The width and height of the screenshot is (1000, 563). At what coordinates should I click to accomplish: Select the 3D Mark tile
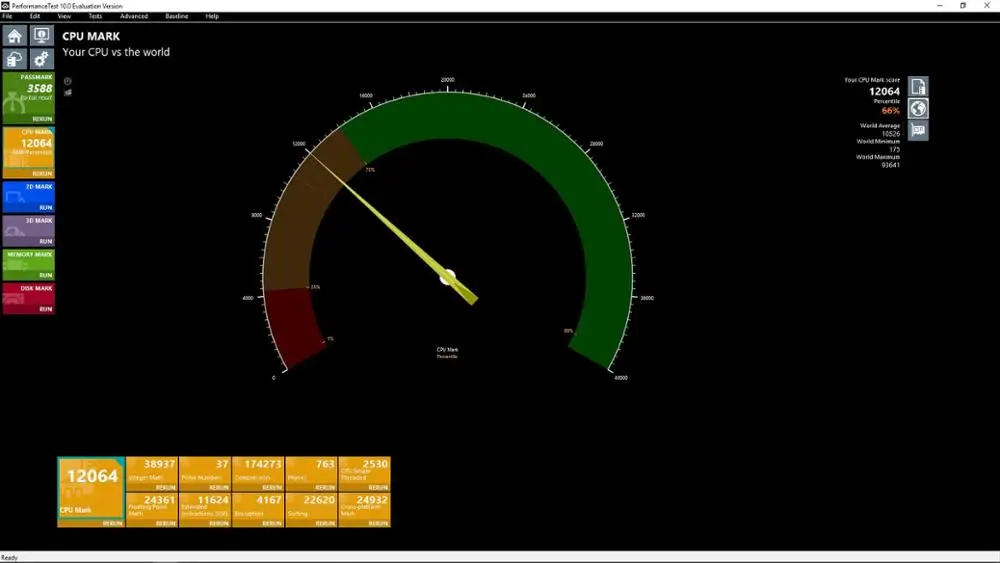coord(29,230)
